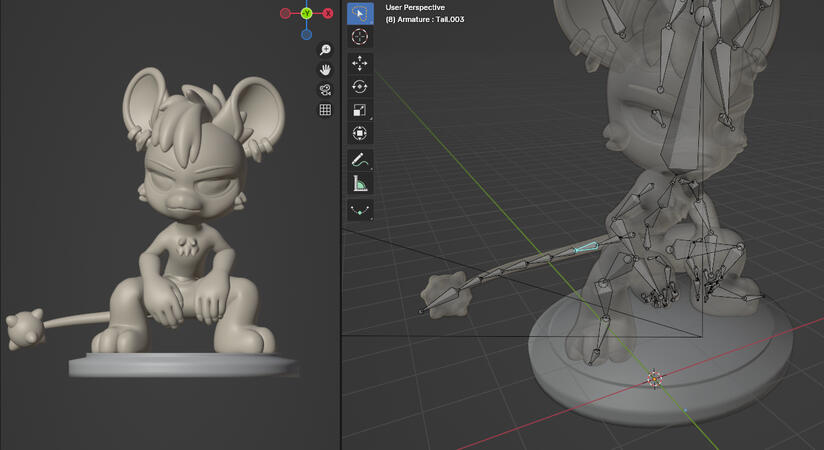
Task: Select the Scale tool
Action: click(360, 111)
